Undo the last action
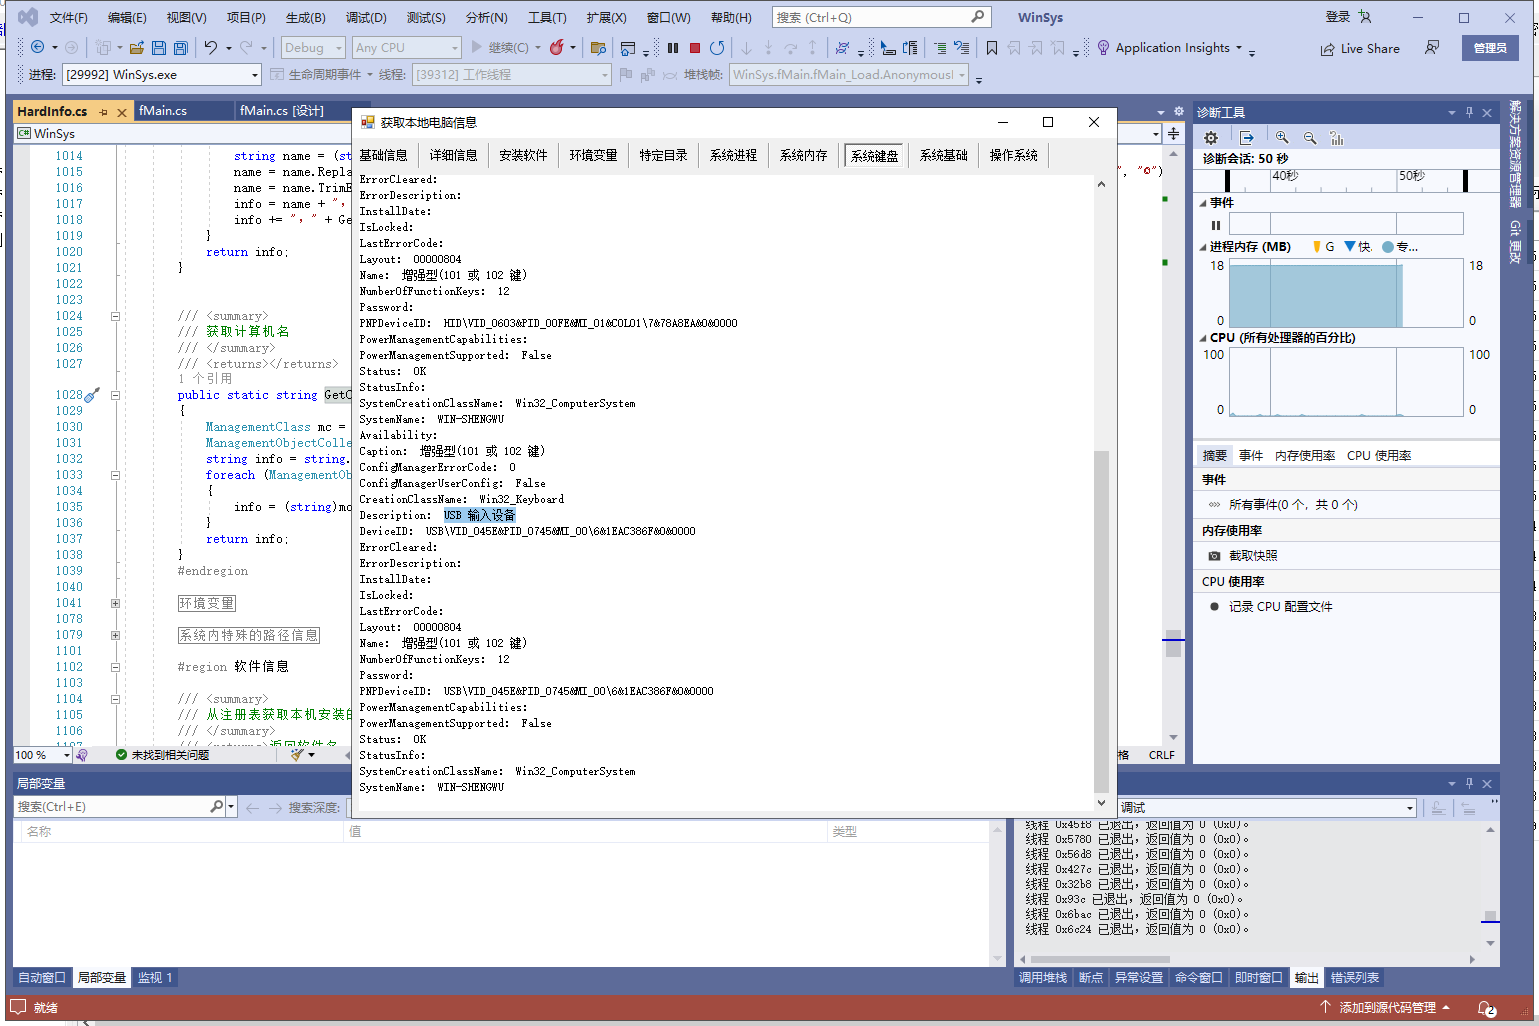 (x=211, y=47)
